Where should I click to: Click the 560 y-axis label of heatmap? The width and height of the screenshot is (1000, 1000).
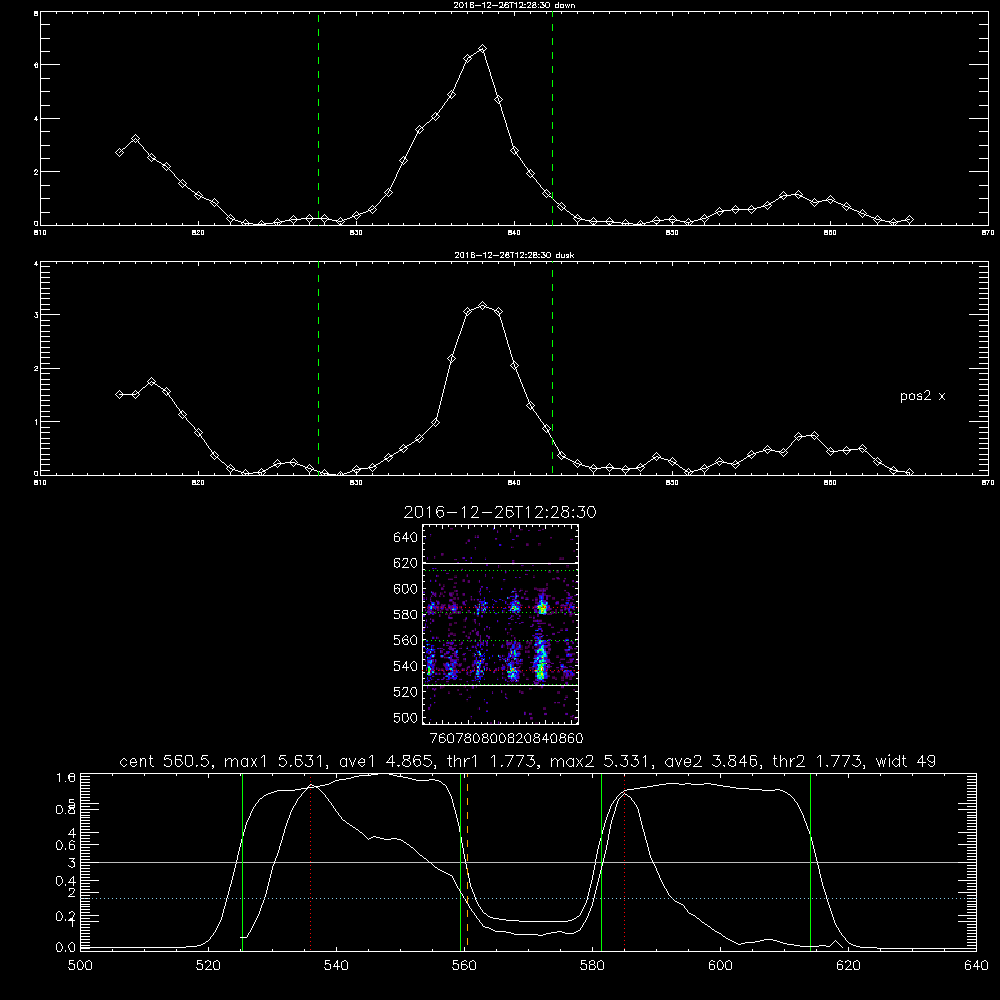[406, 640]
